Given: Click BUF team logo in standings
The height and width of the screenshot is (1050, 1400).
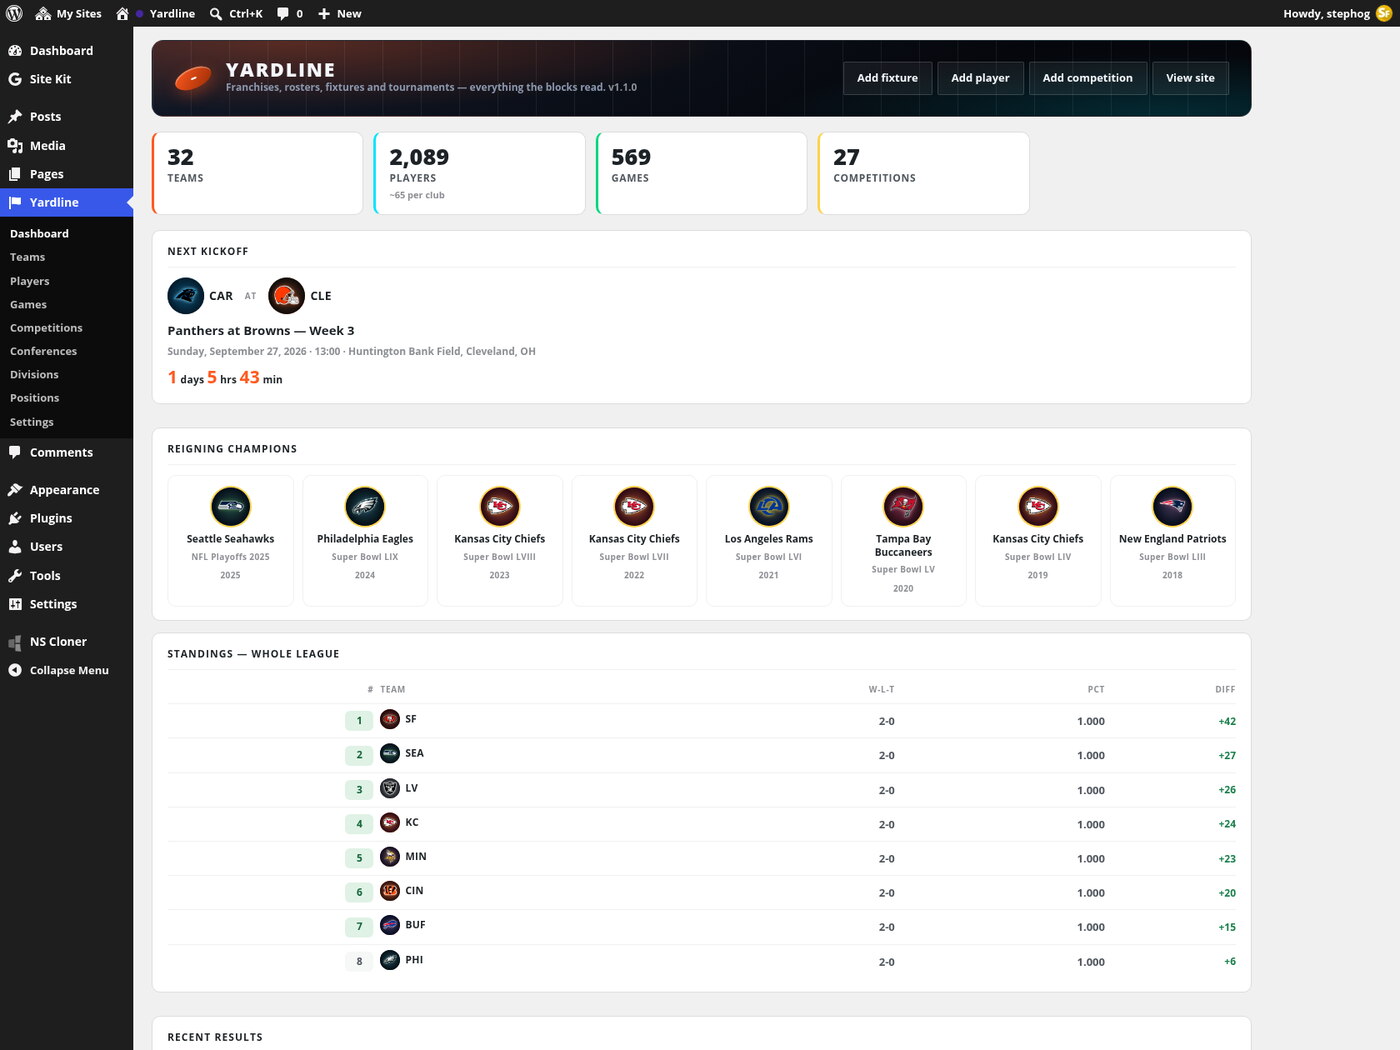Looking at the screenshot, I should click(x=390, y=926).
